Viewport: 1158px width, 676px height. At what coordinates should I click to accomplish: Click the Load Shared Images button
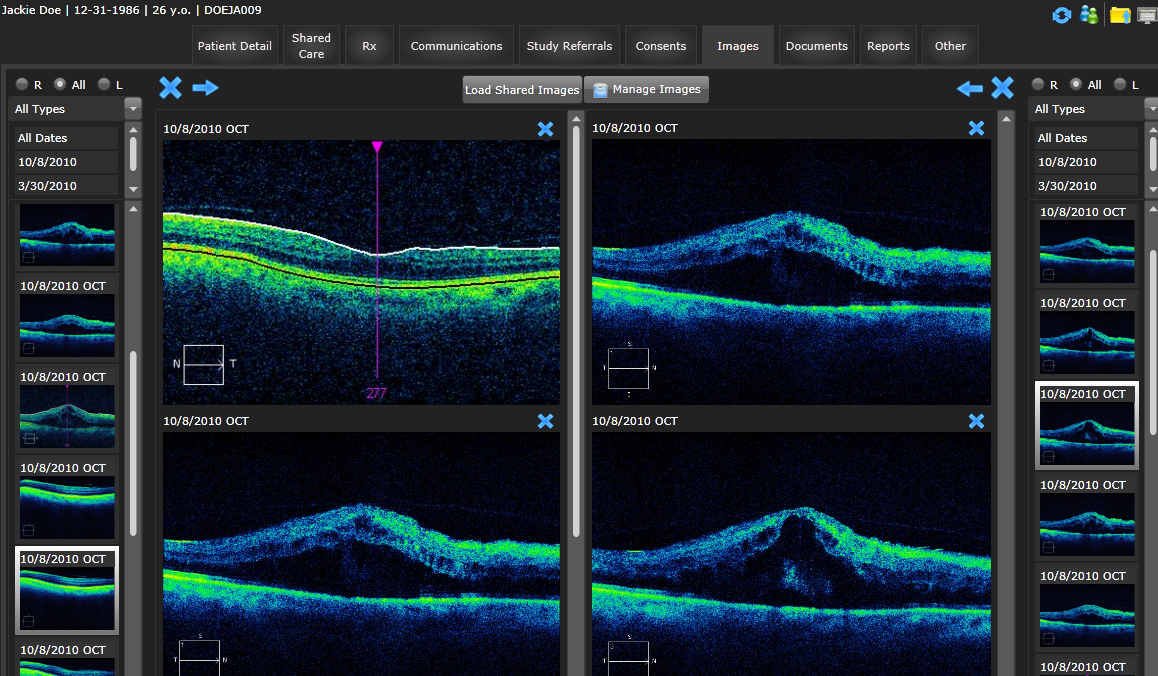[522, 89]
